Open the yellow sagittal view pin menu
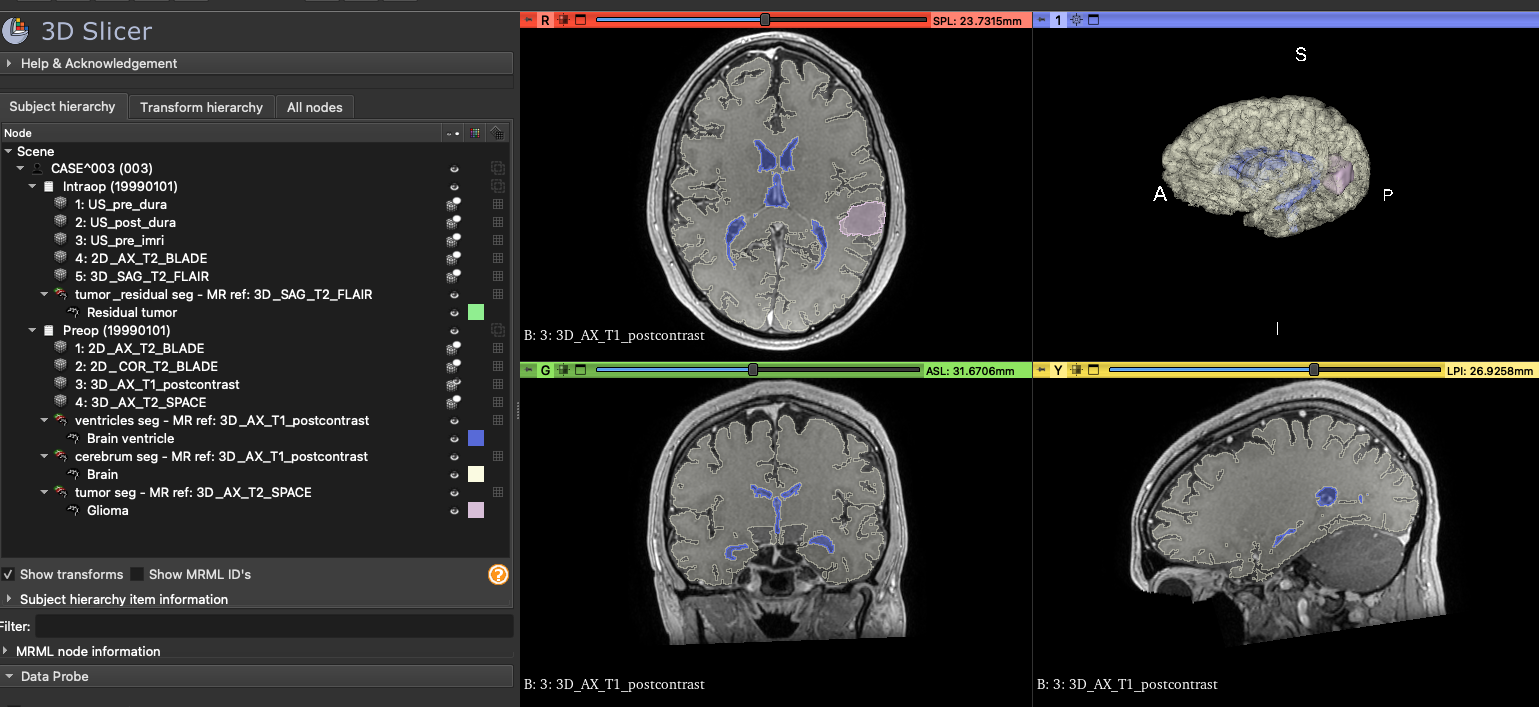Screen dimensions: 1539x707 pyautogui.click(x=1039, y=369)
